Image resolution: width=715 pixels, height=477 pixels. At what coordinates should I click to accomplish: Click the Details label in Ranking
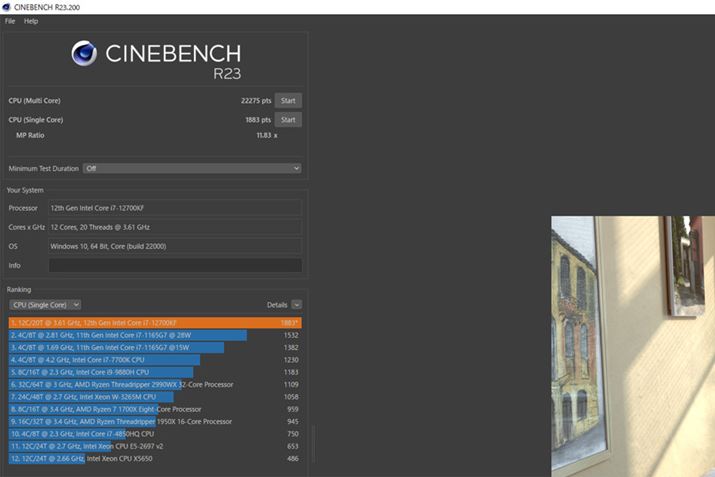277,305
